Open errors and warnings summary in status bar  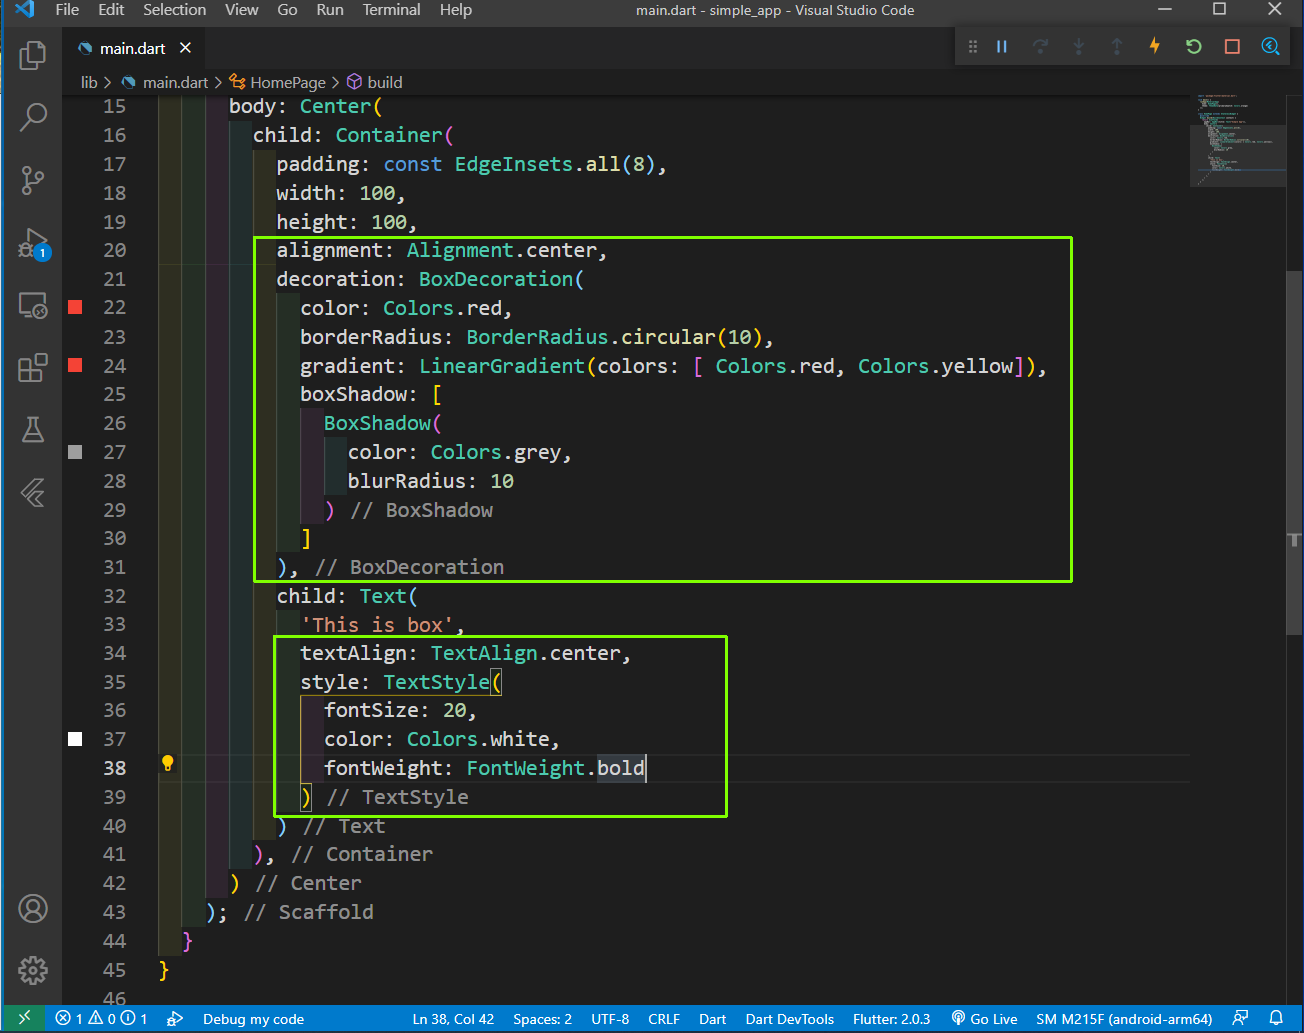click(x=102, y=1018)
